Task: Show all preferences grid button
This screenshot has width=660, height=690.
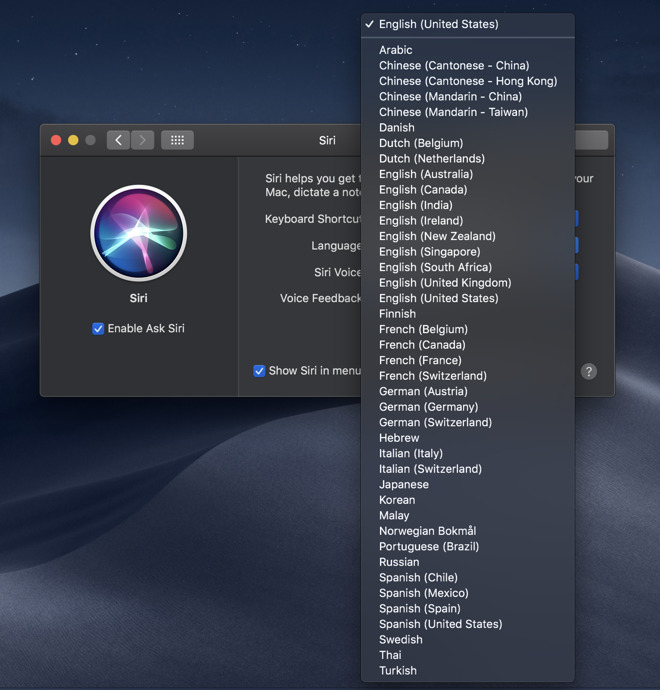Action: (177, 140)
